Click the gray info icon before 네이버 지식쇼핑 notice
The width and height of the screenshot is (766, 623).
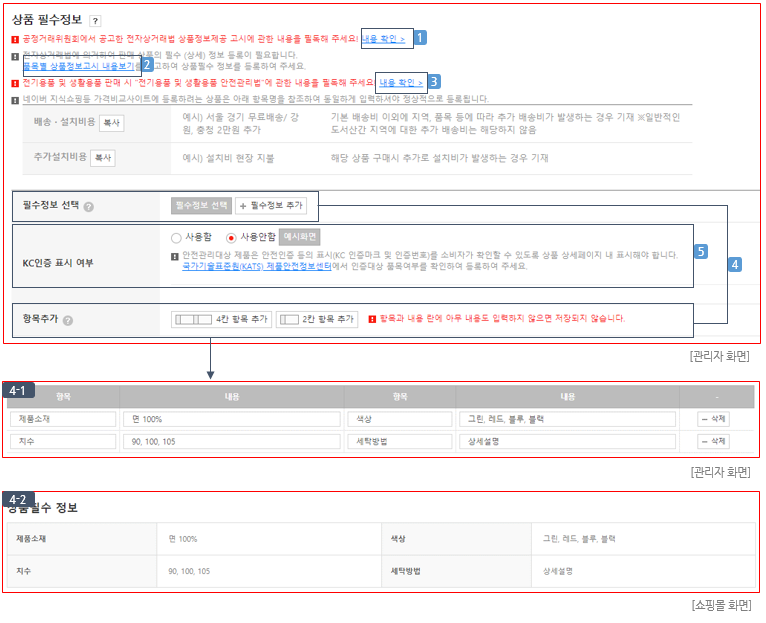point(15,100)
